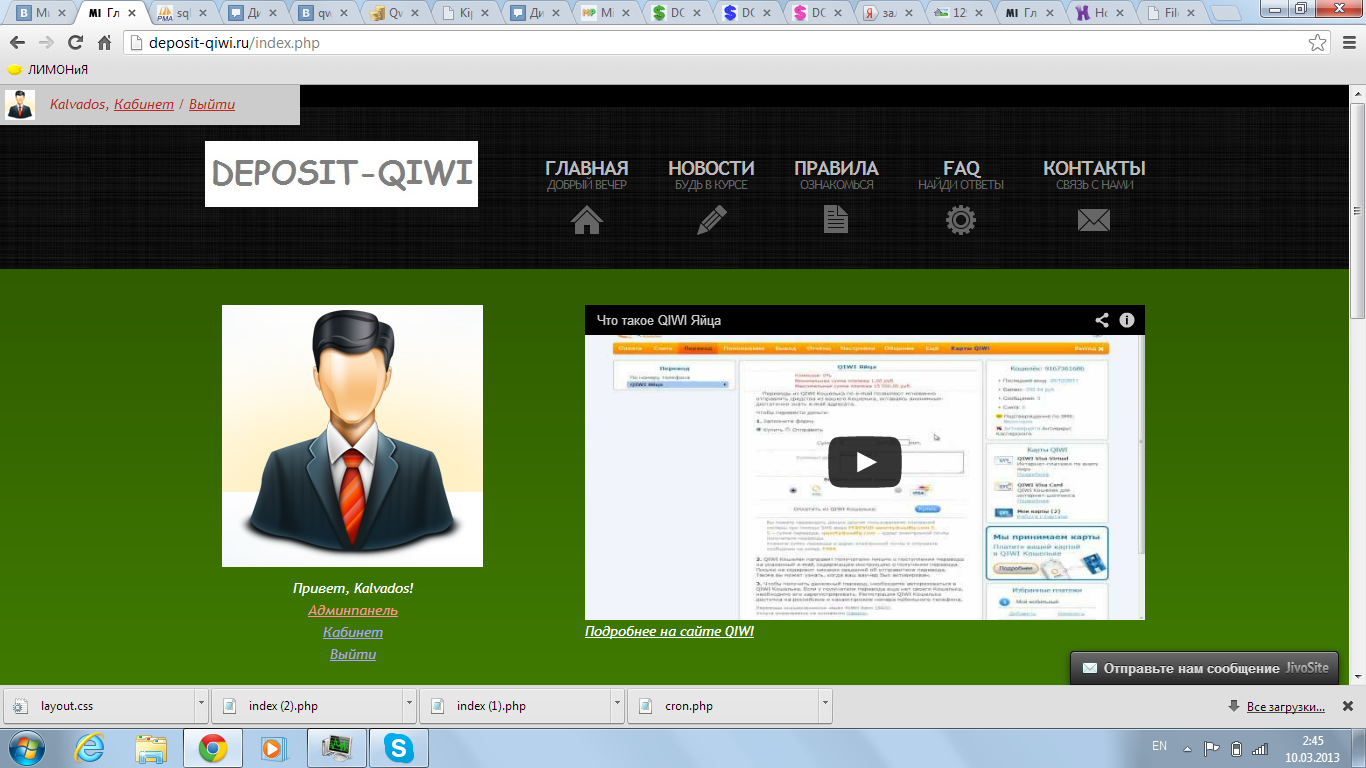Click the browser forward arrow
The height and width of the screenshot is (768, 1366).
coord(46,42)
